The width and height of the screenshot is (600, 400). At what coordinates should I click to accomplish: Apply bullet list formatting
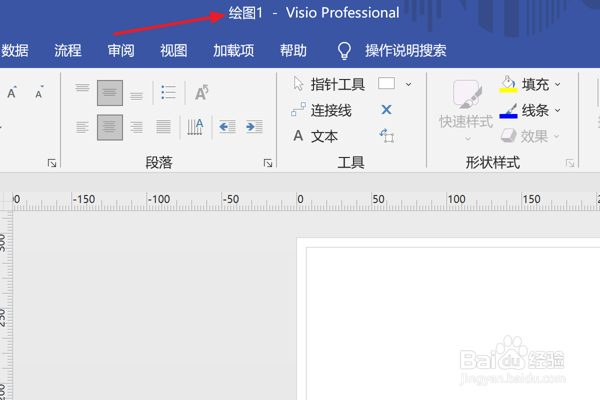point(168,92)
